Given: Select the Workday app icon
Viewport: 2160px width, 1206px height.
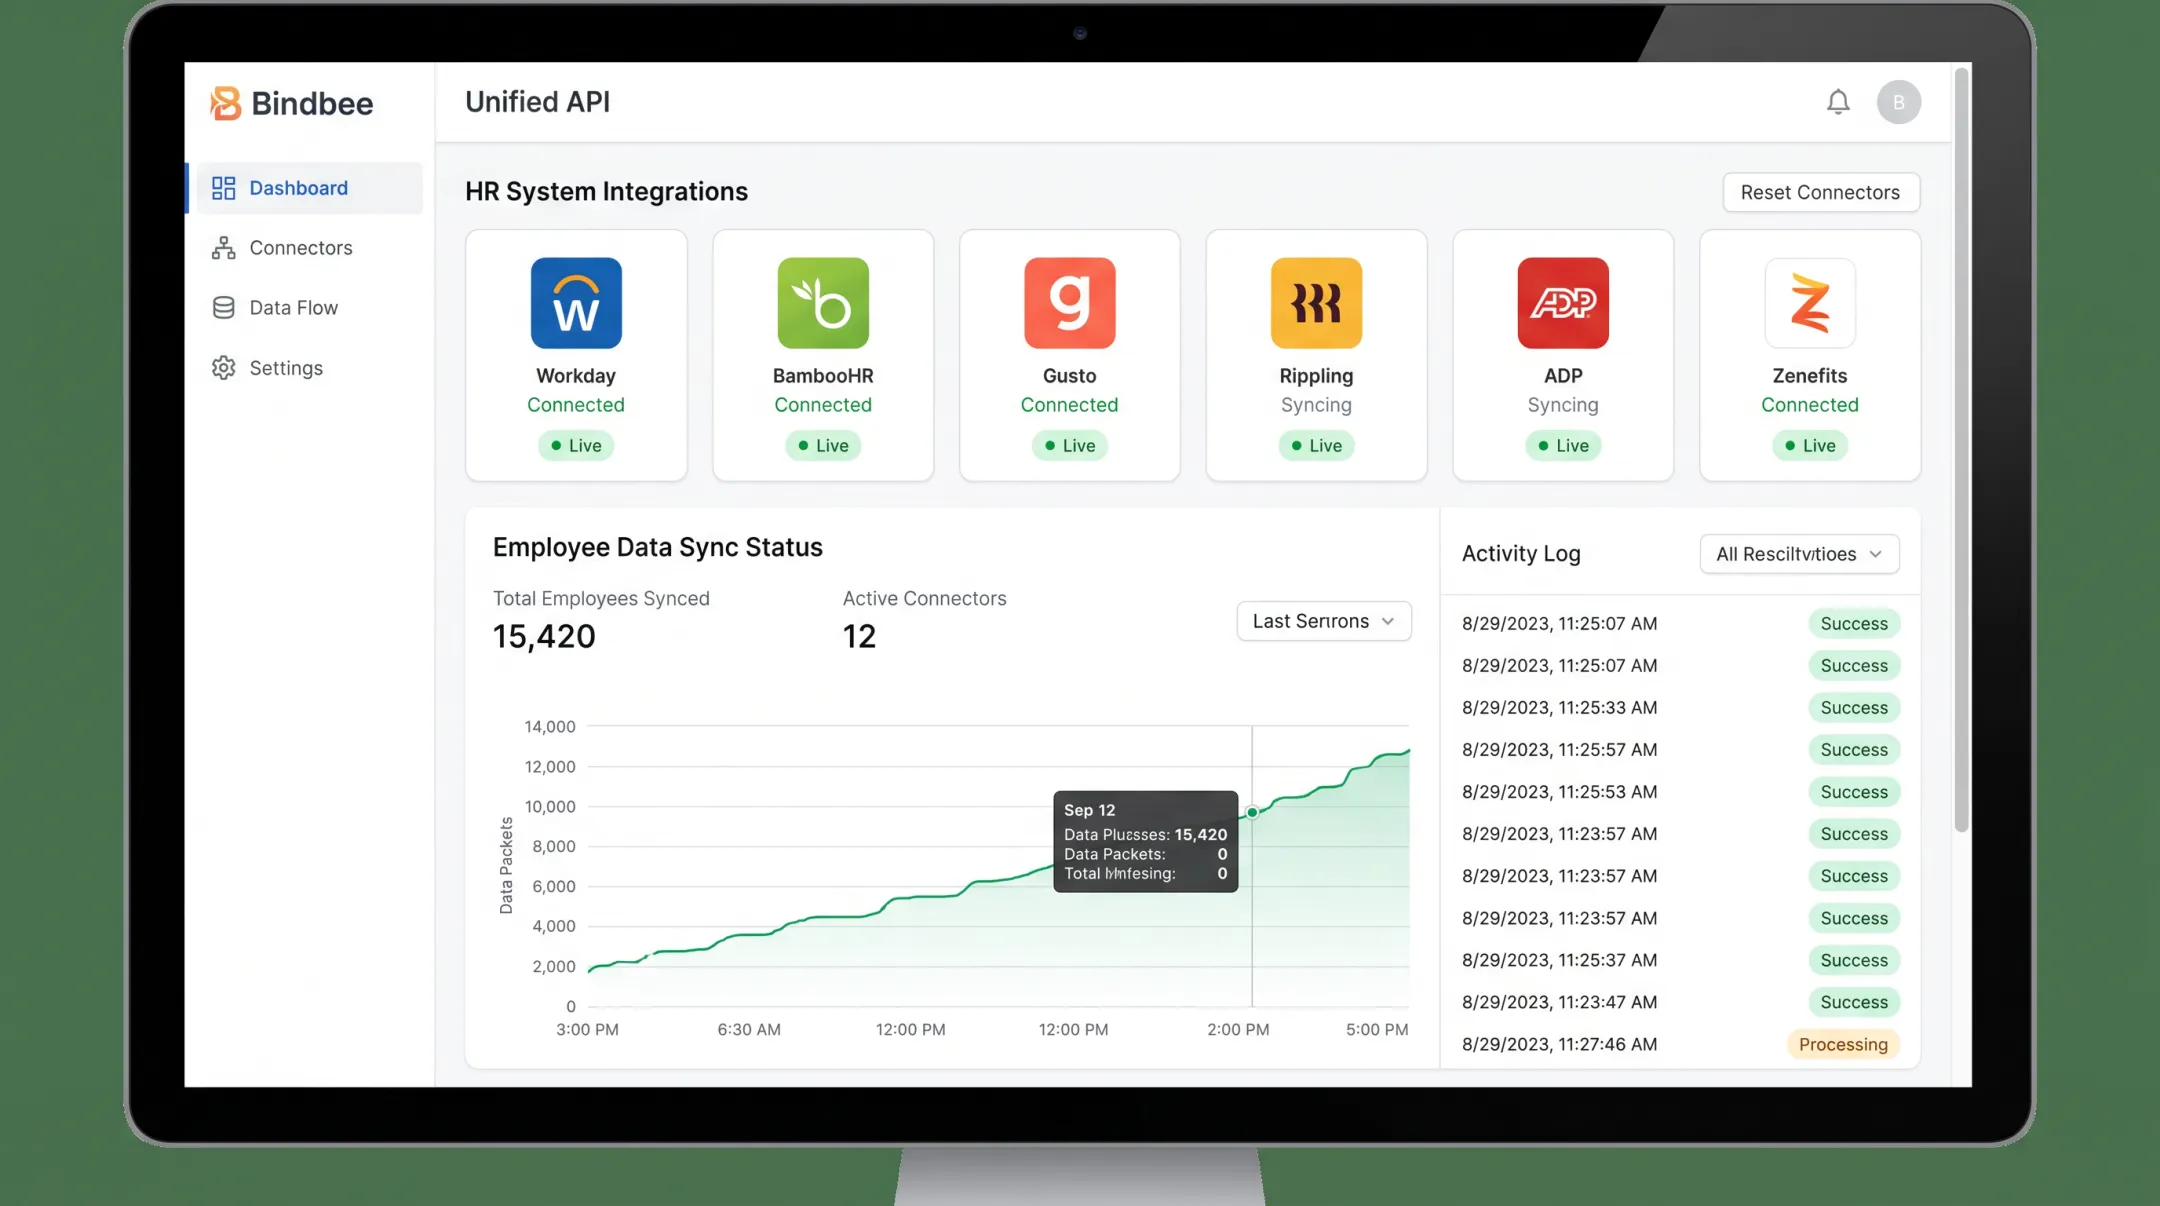Looking at the screenshot, I should (576, 303).
